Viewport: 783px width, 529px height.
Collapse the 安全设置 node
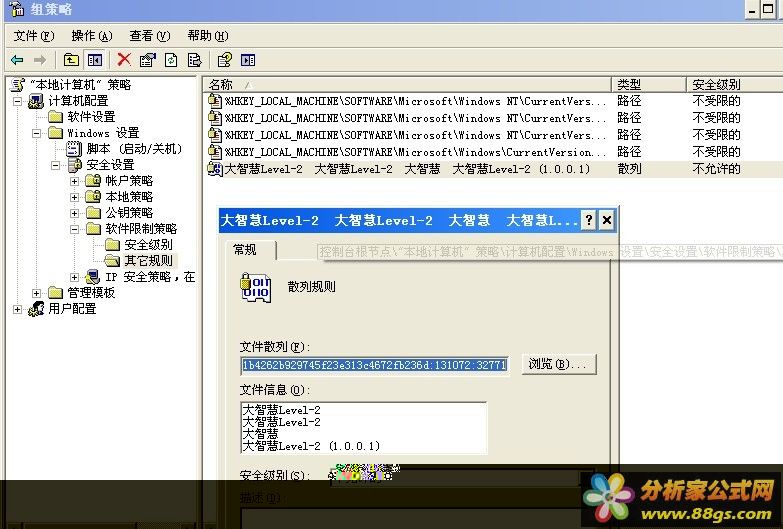click(55, 165)
